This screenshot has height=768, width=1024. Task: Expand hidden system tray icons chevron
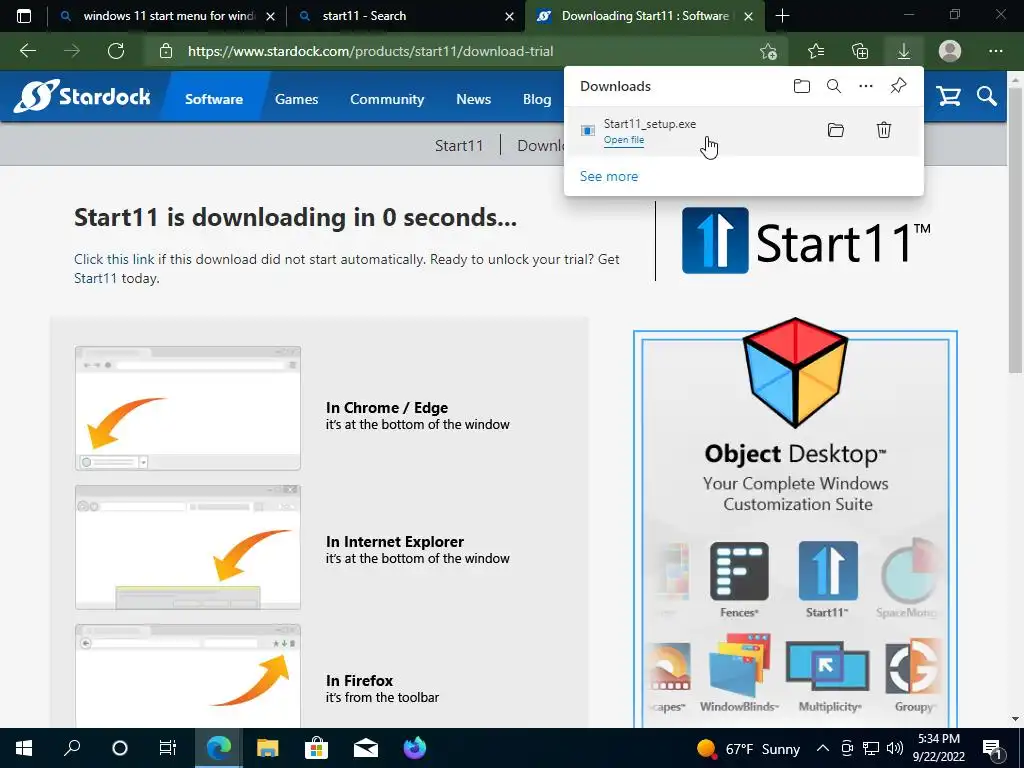click(823, 748)
